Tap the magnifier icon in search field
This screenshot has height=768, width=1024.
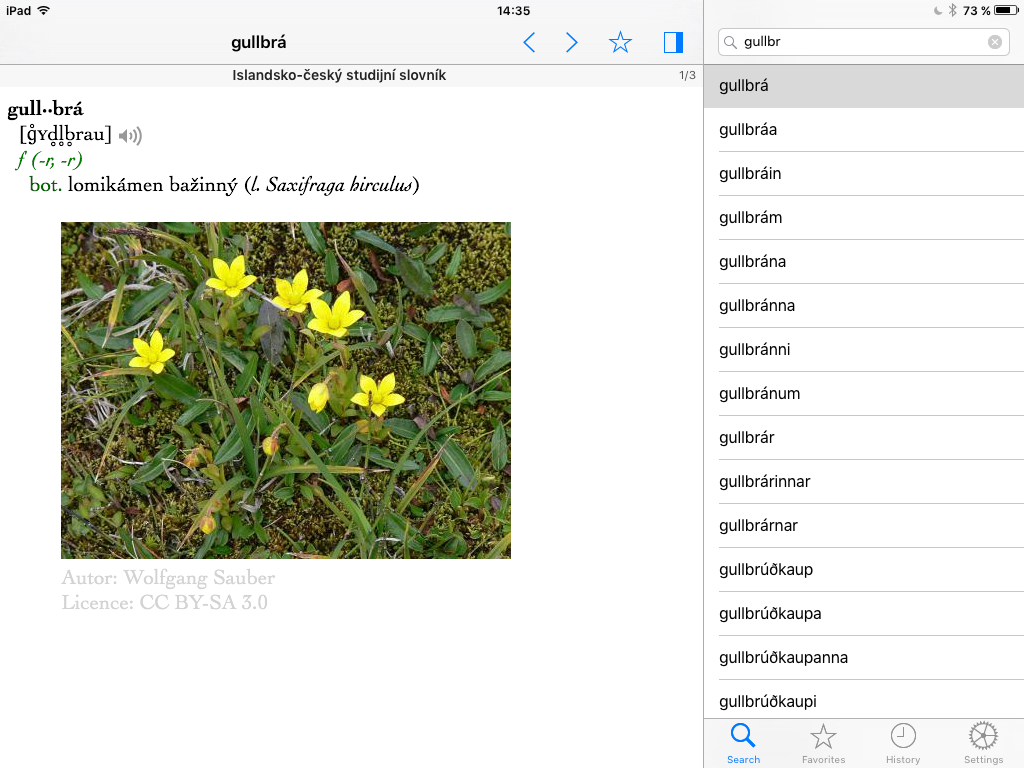[730, 42]
